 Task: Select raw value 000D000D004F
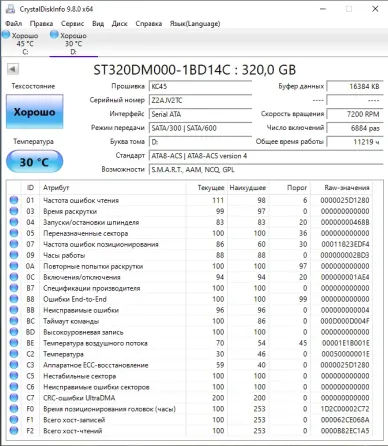345,321
